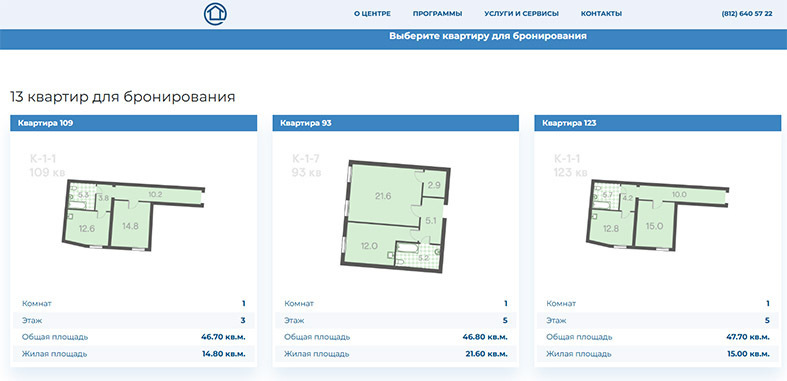The image size is (787, 381).
Task: Open the О ЦЕНТРЕ menu item
Action: point(372,14)
